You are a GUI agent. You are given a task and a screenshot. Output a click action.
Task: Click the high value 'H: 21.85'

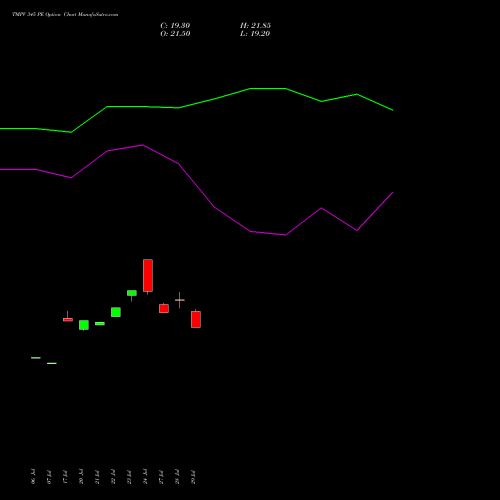255,26
